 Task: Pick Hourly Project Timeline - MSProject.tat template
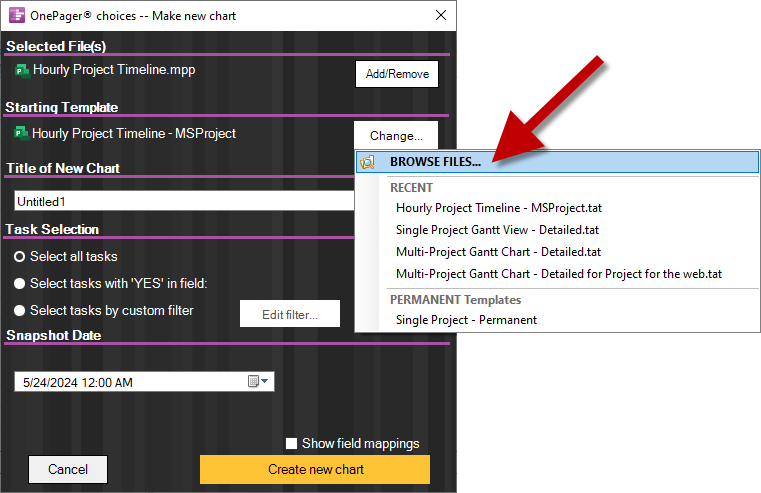[499, 208]
